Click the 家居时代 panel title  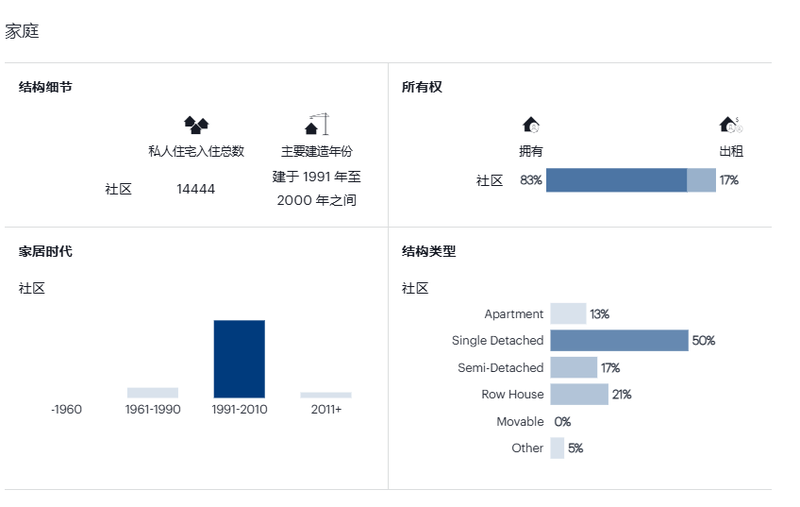[x=45, y=251]
